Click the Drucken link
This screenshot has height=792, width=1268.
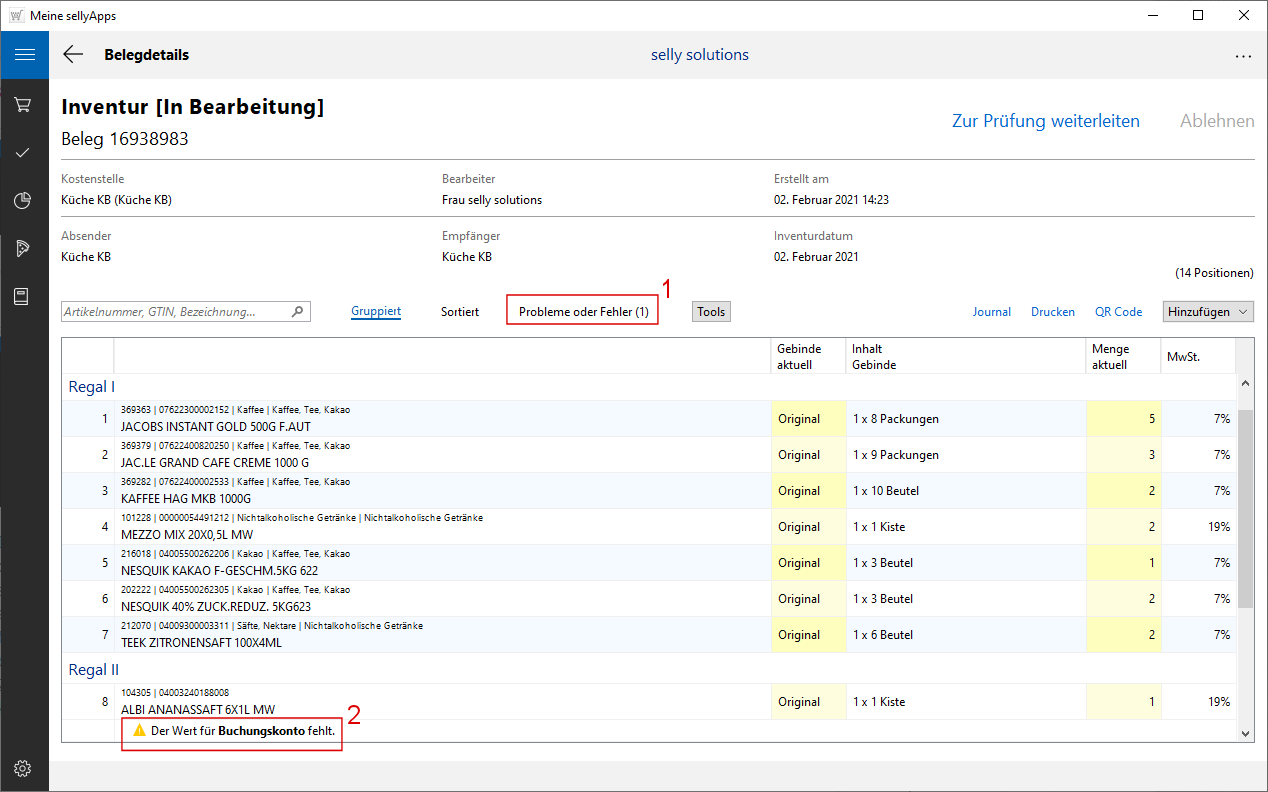1053,312
